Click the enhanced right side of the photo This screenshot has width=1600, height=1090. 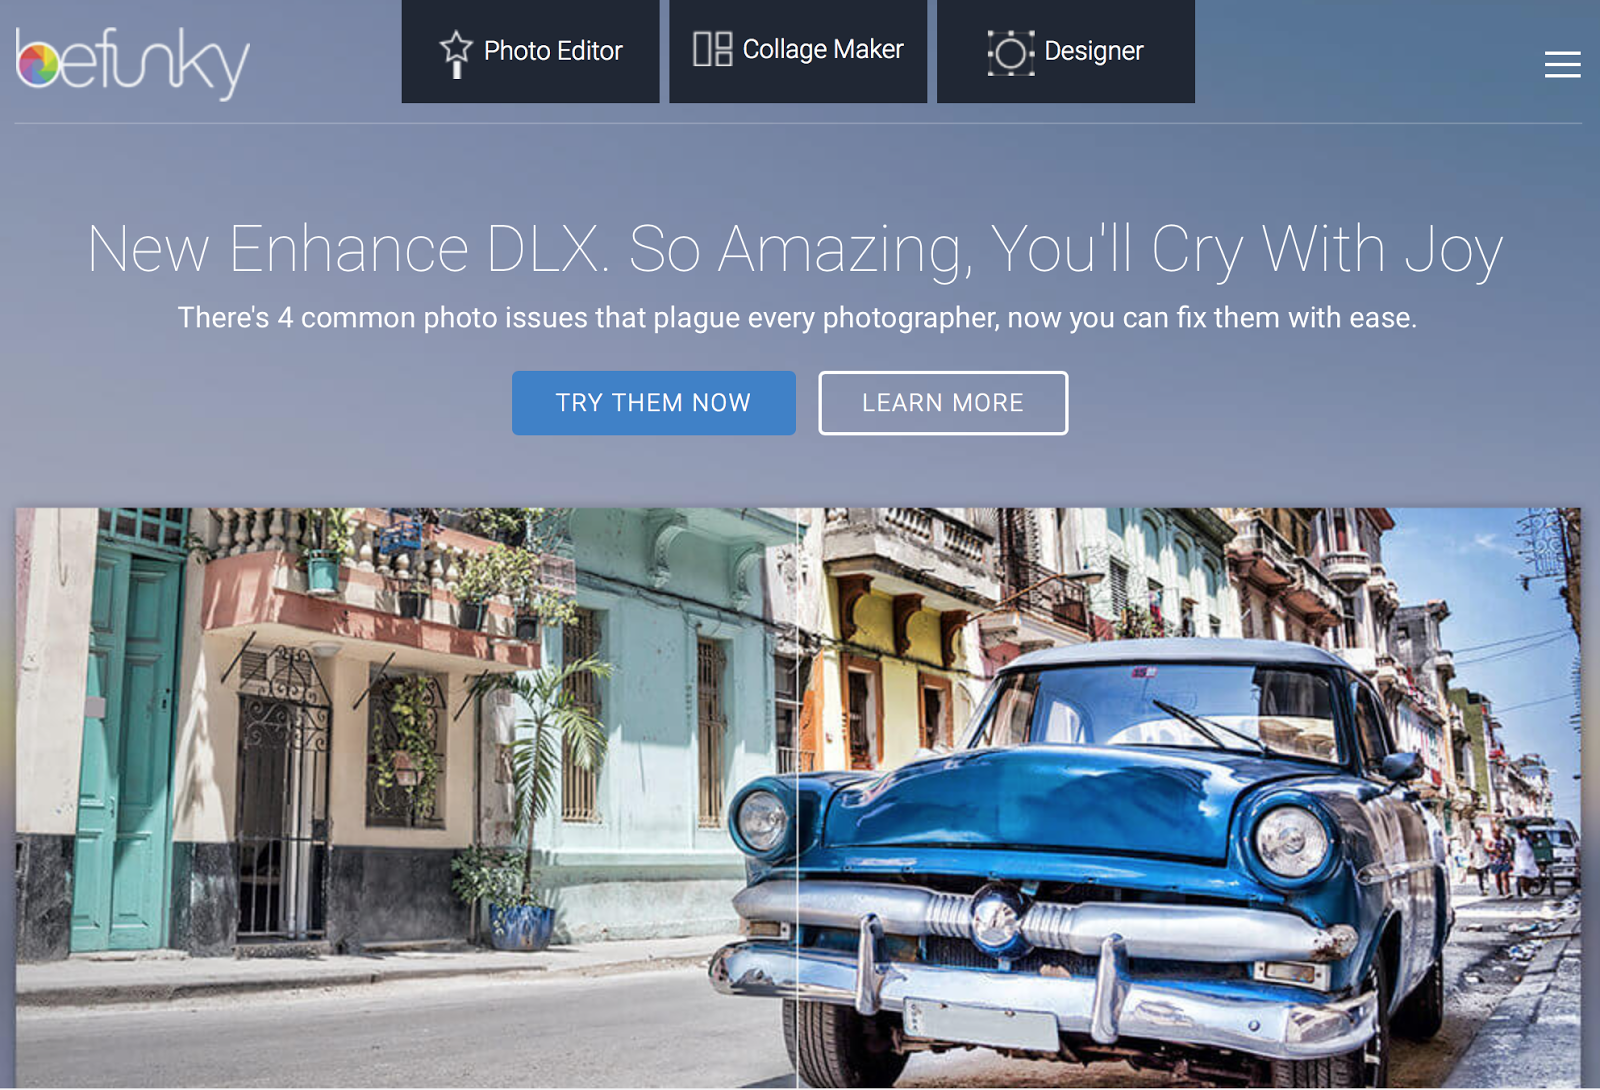[1189, 797]
